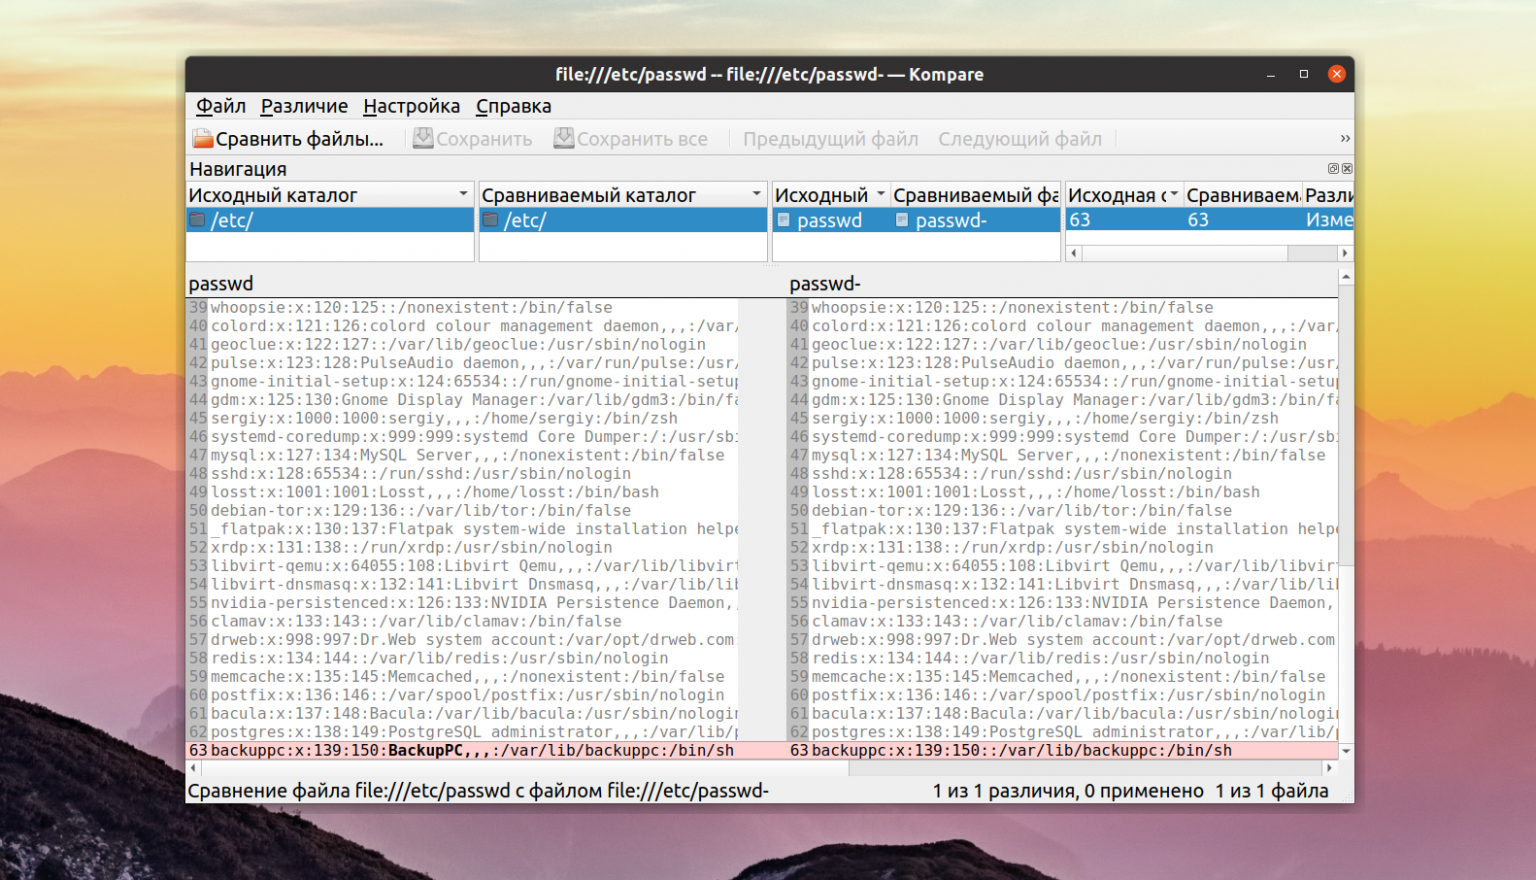Open the Справка menu
1536x880 pixels.
coord(513,106)
